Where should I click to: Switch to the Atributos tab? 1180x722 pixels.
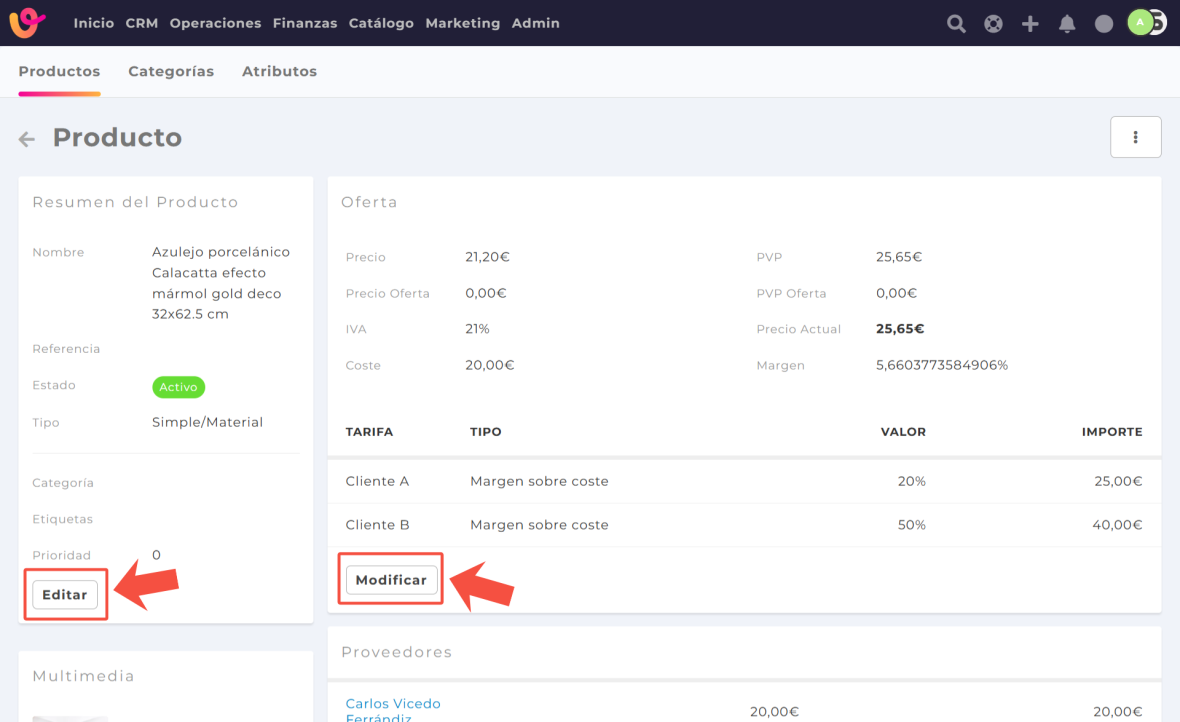tap(279, 71)
